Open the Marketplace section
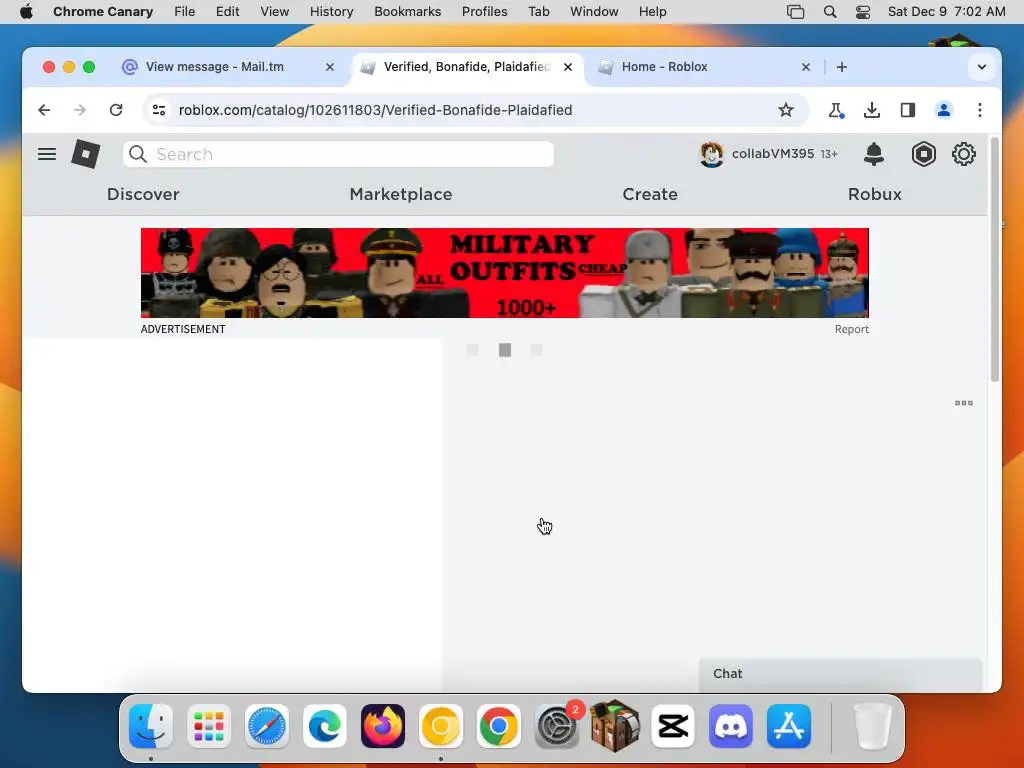Viewport: 1024px width, 768px height. click(401, 194)
